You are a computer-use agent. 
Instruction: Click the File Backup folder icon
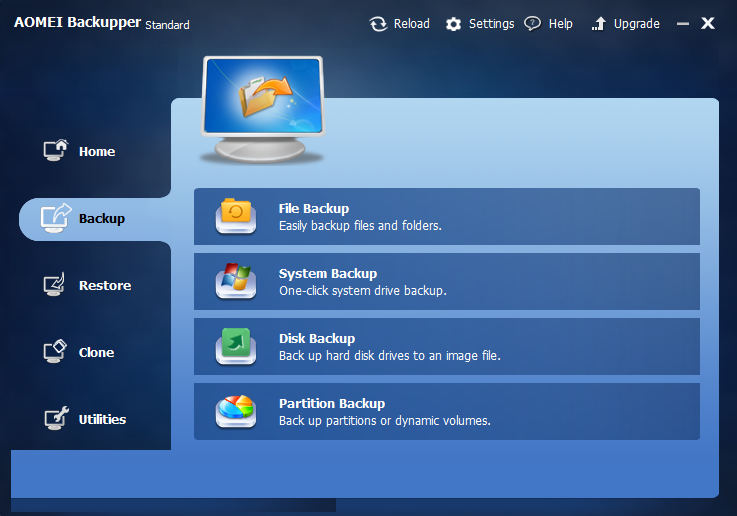(236, 216)
